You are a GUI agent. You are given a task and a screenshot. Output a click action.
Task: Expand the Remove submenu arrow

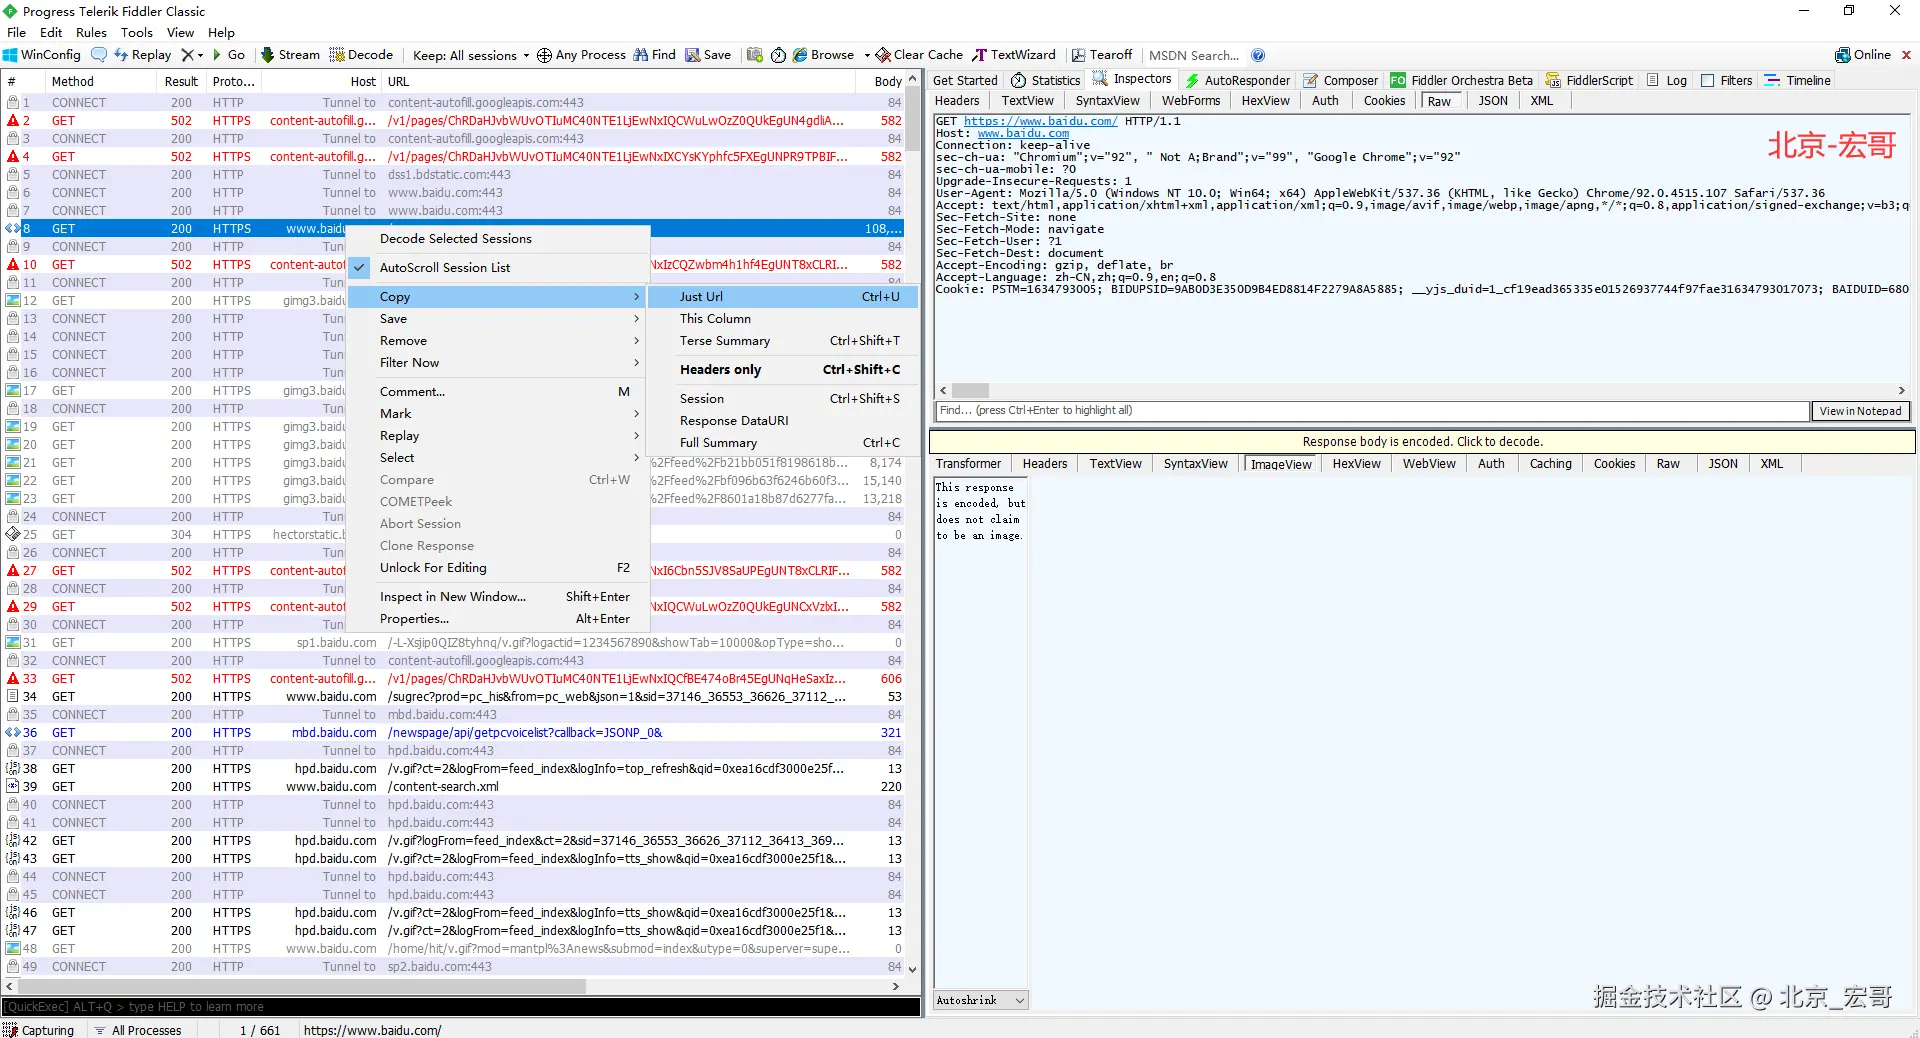coord(637,341)
